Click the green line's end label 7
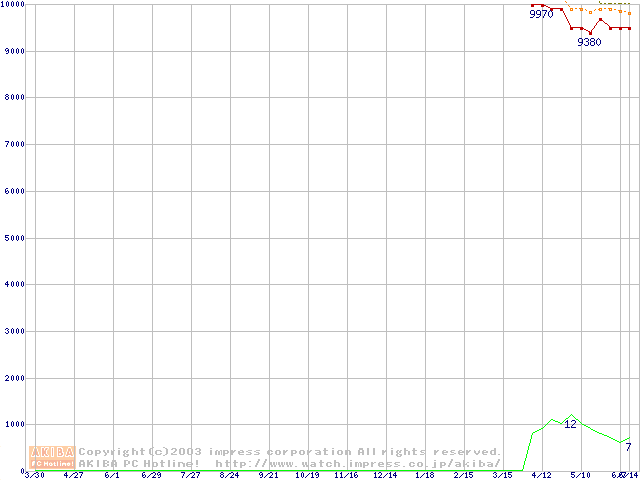This screenshot has height=480, width=640. point(628,447)
